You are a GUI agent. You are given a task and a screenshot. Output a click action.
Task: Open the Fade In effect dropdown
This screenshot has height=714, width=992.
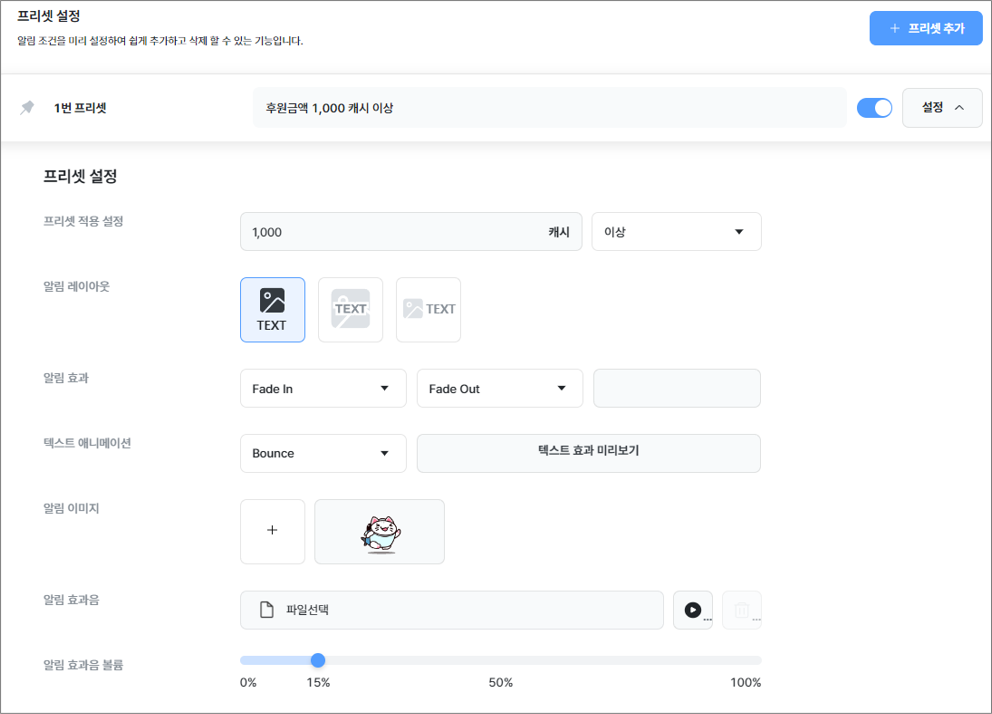tap(323, 388)
